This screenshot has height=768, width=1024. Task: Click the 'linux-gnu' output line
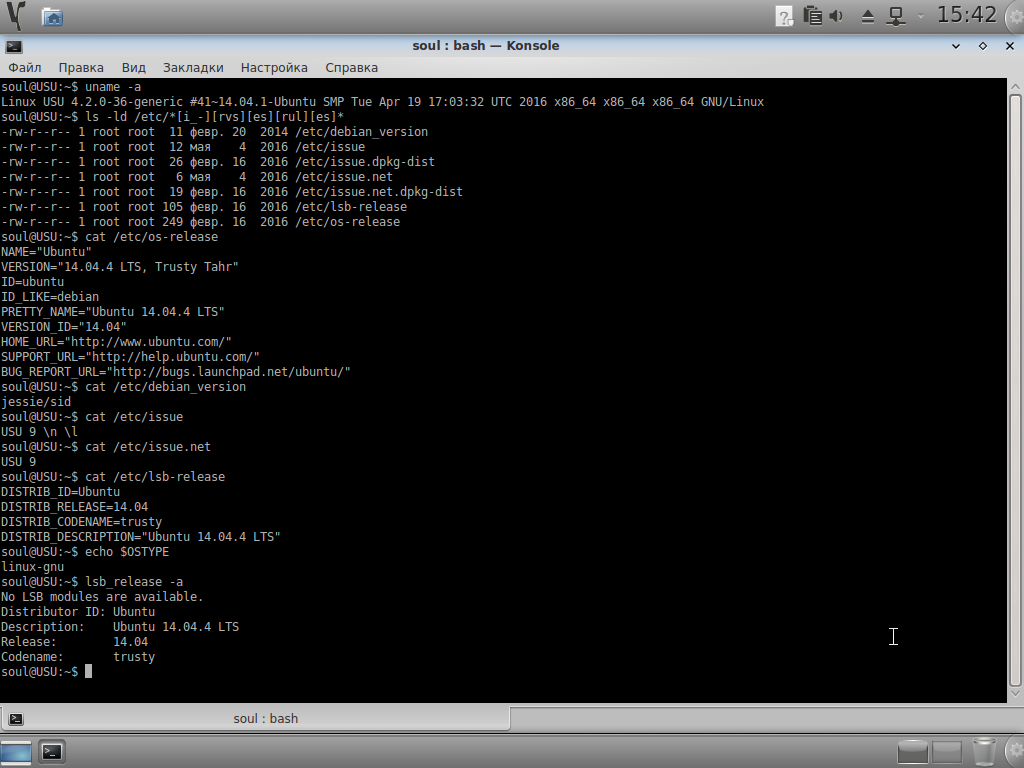tap(33, 568)
